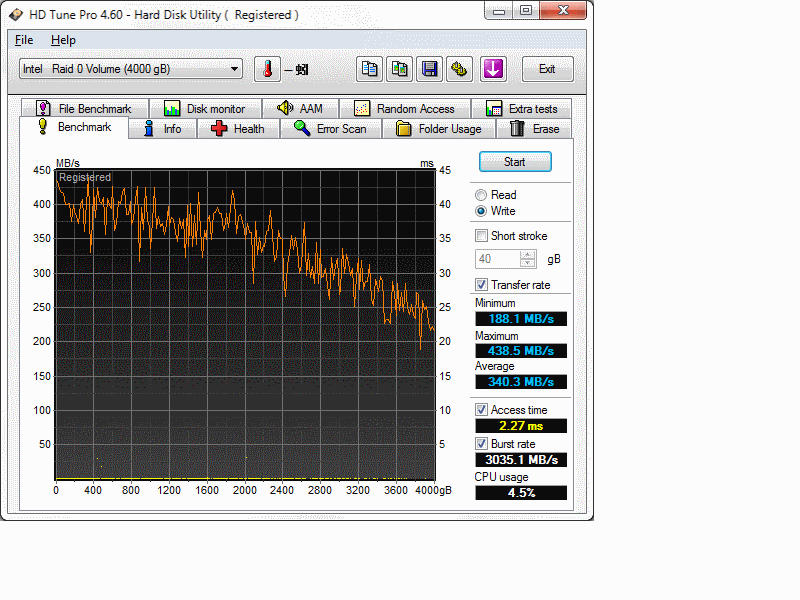Open the Info tab
This screenshot has width=800, height=600.
pyautogui.click(x=162, y=129)
